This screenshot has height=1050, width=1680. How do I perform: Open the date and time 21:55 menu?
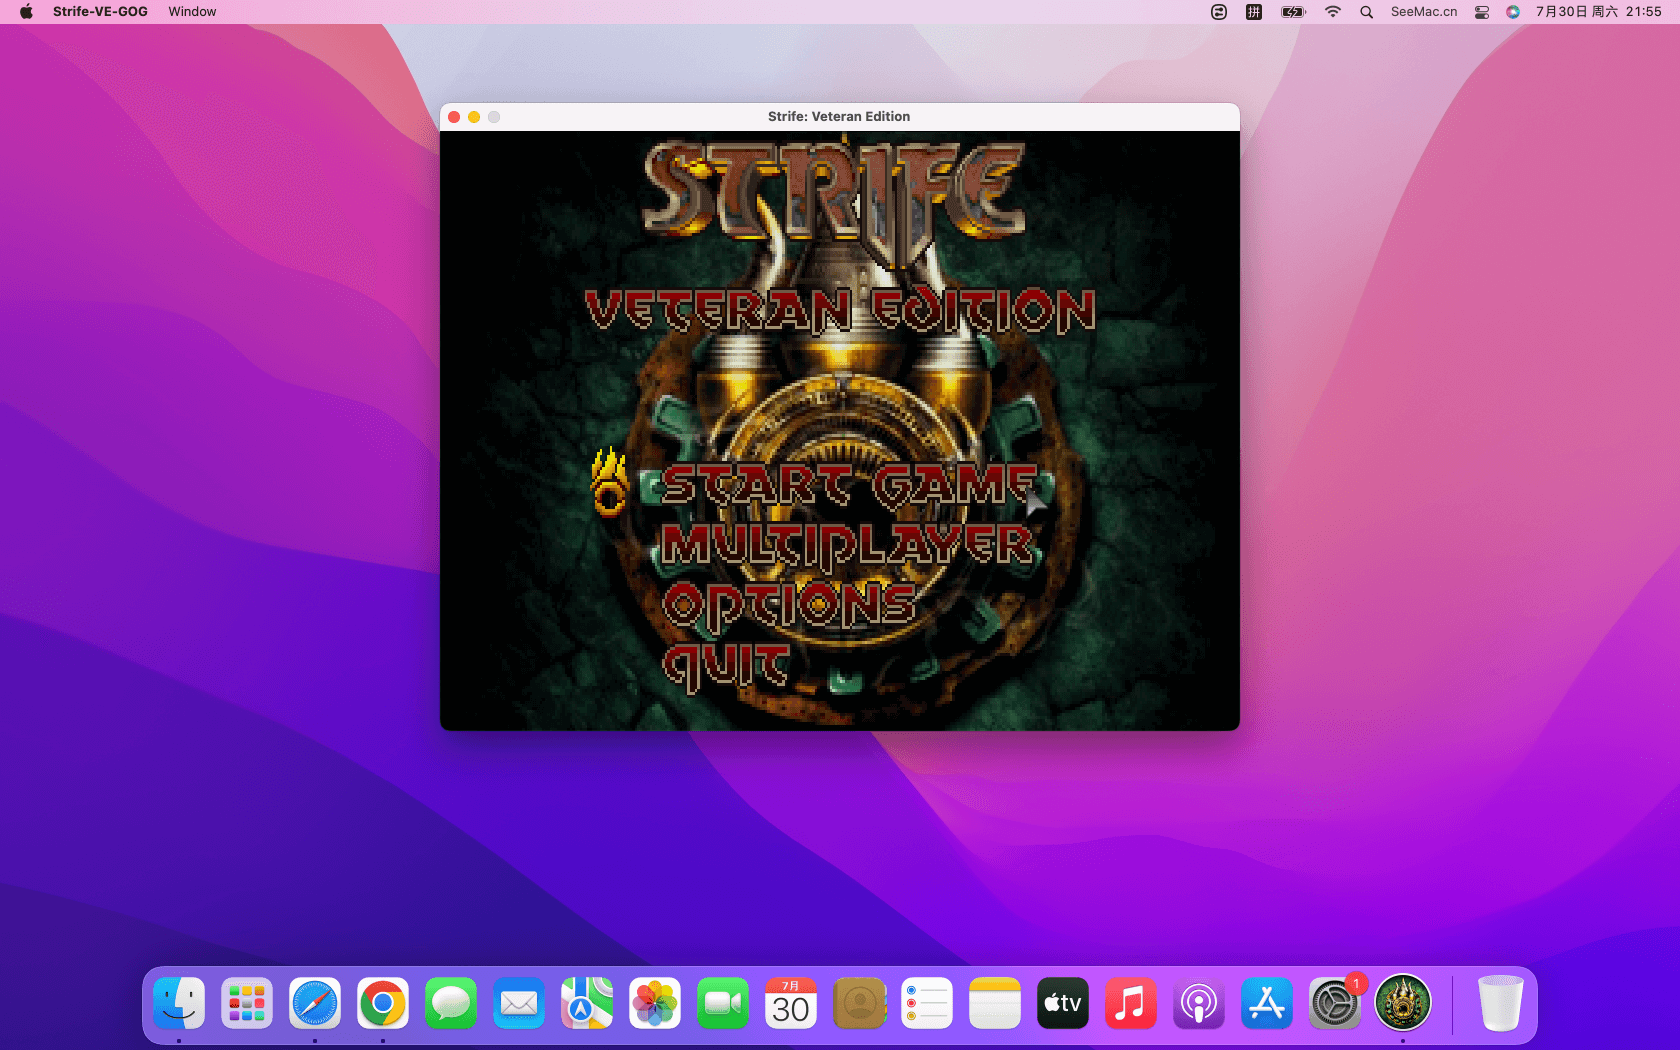point(1599,12)
